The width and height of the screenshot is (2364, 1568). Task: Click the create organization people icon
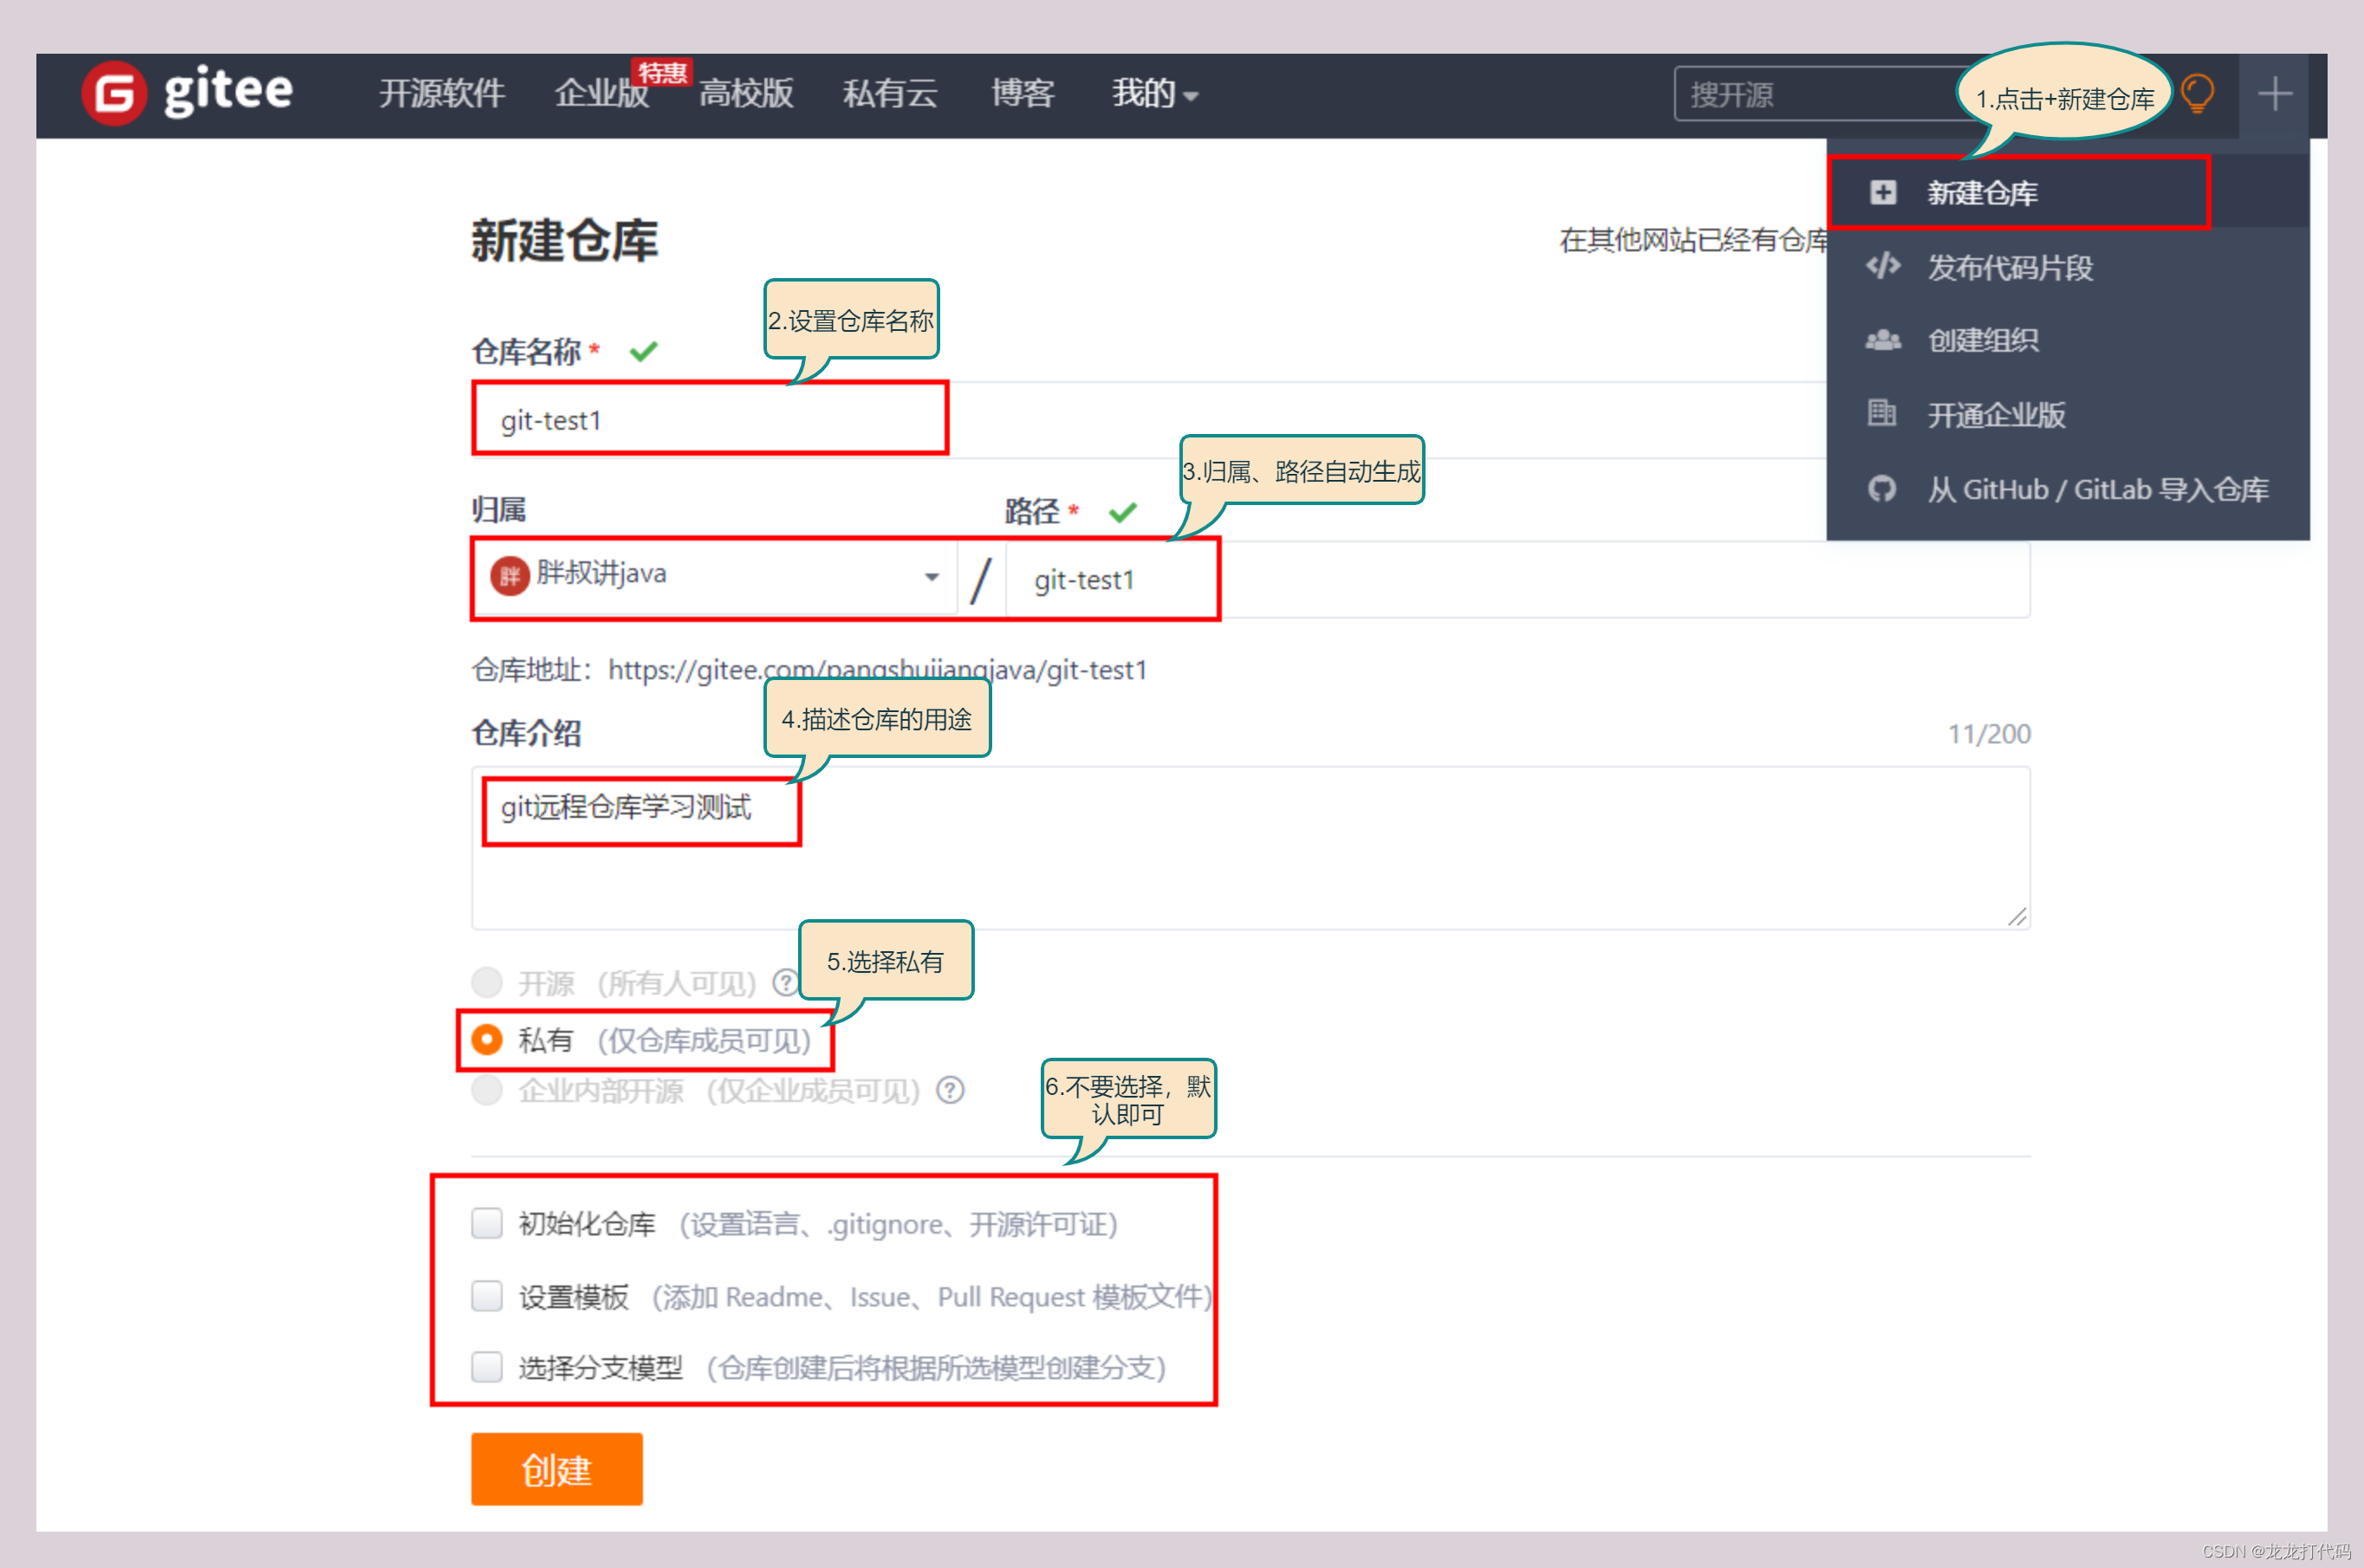tap(1882, 340)
